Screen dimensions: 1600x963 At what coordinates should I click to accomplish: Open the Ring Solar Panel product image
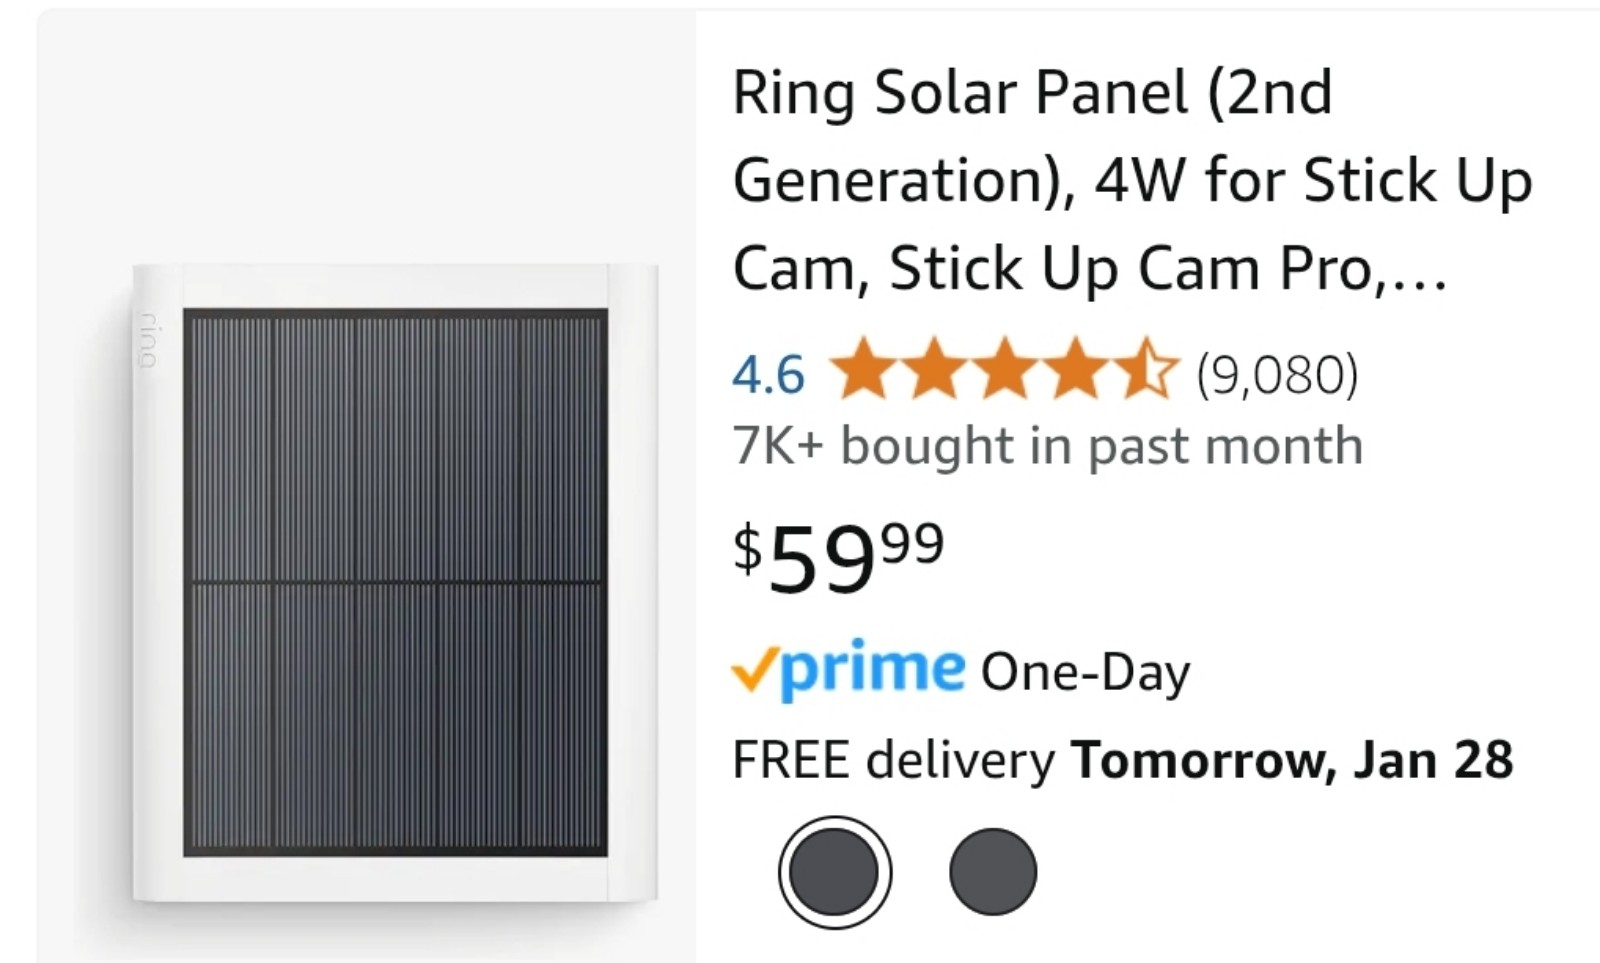394,582
